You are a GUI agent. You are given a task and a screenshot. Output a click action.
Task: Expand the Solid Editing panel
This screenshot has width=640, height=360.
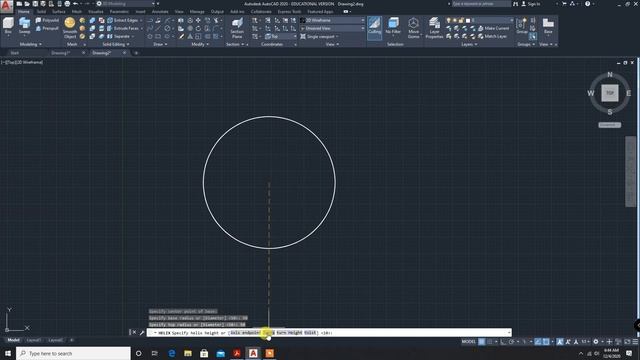[x=116, y=44]
